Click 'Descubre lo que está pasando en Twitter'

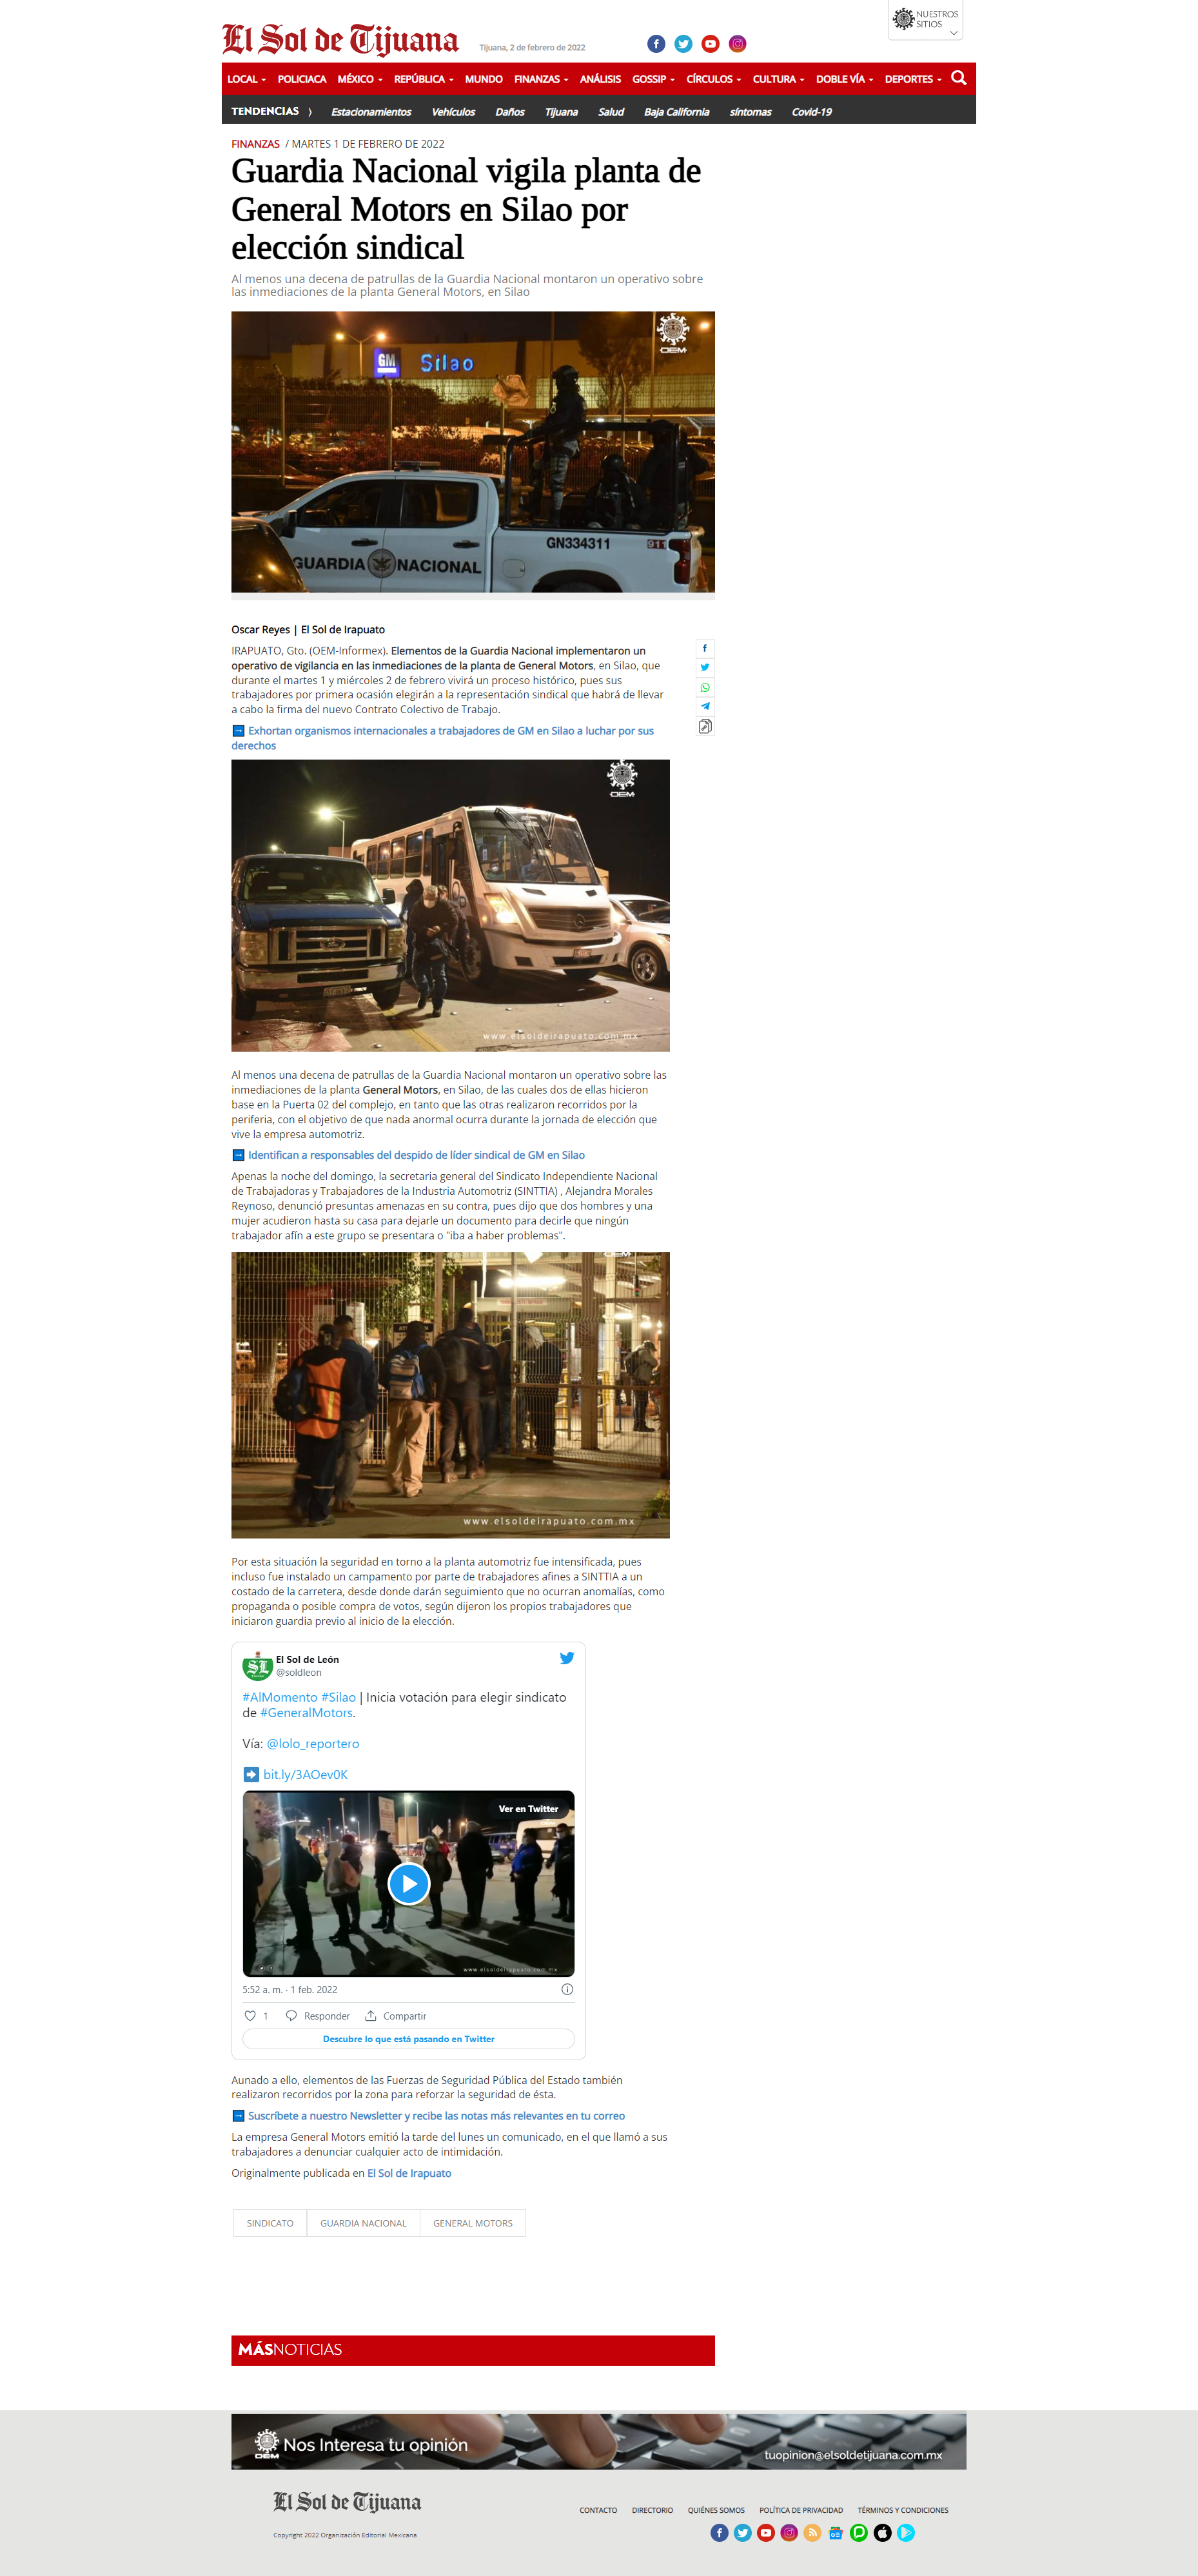click(x=408, y=2039)
